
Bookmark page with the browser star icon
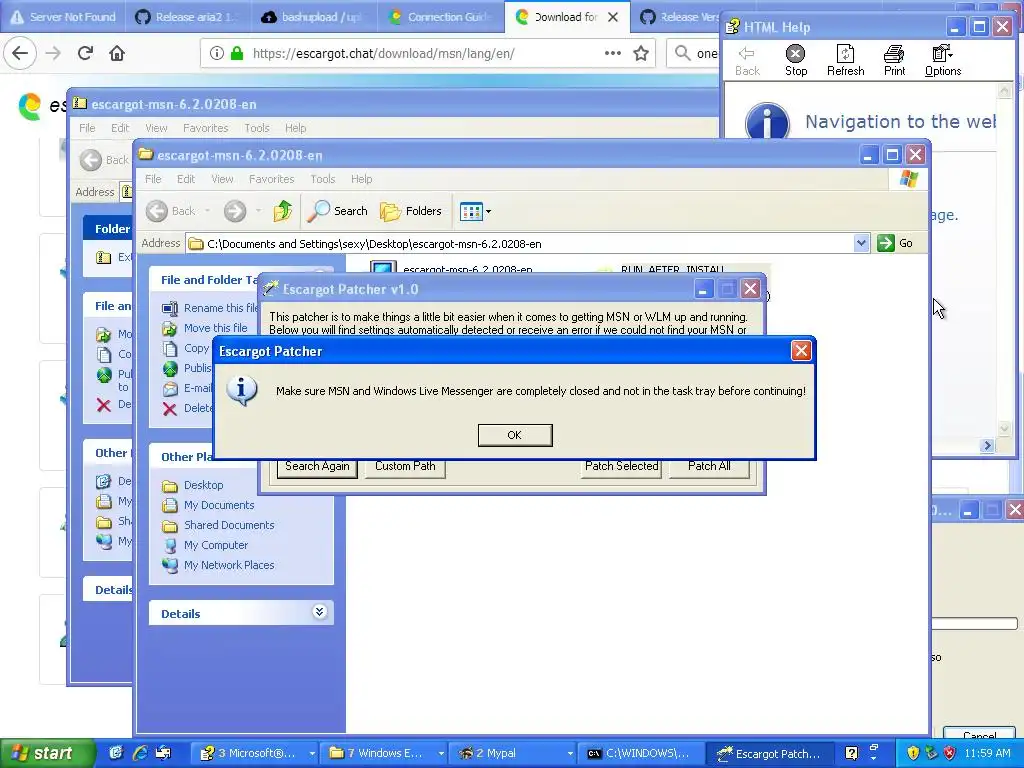coord(641,54)
